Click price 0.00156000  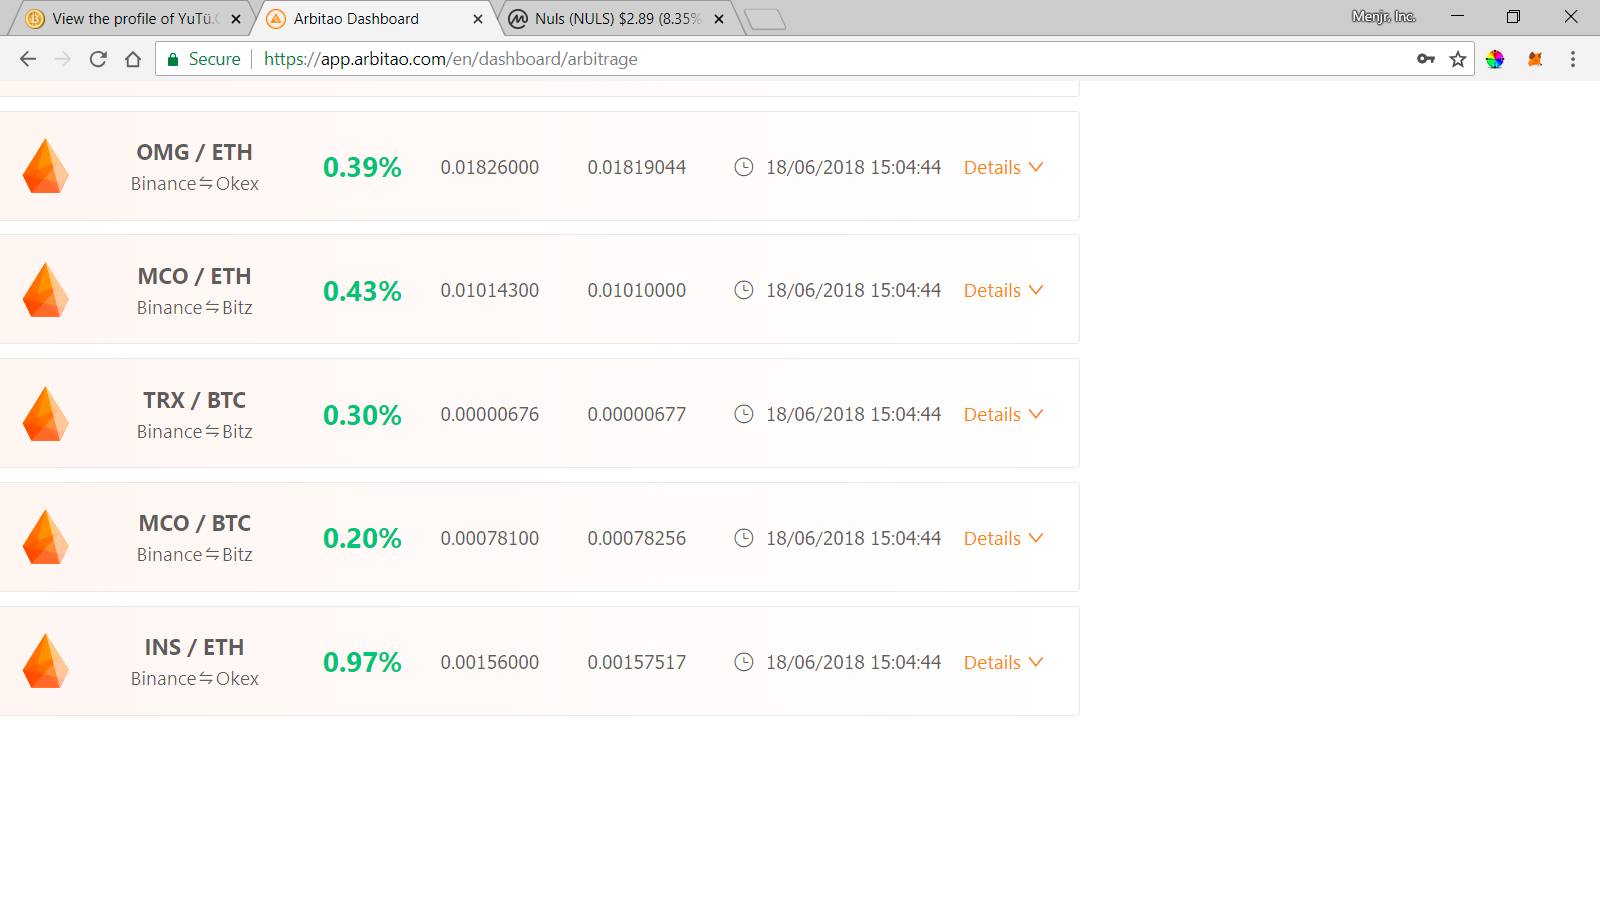tap(490, 662)
